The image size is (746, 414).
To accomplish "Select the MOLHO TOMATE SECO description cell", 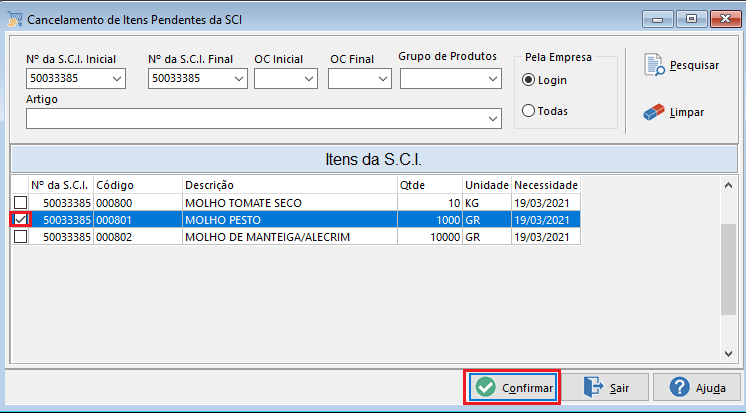I will click(x=290, y=203).
